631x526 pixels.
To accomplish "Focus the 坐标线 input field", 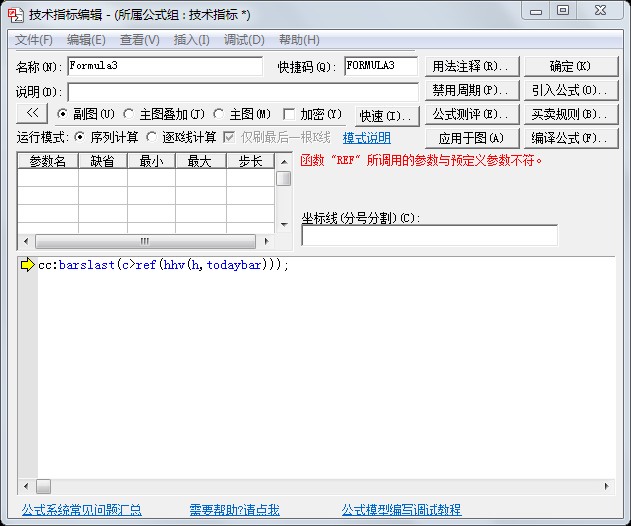I will point(429,235).
